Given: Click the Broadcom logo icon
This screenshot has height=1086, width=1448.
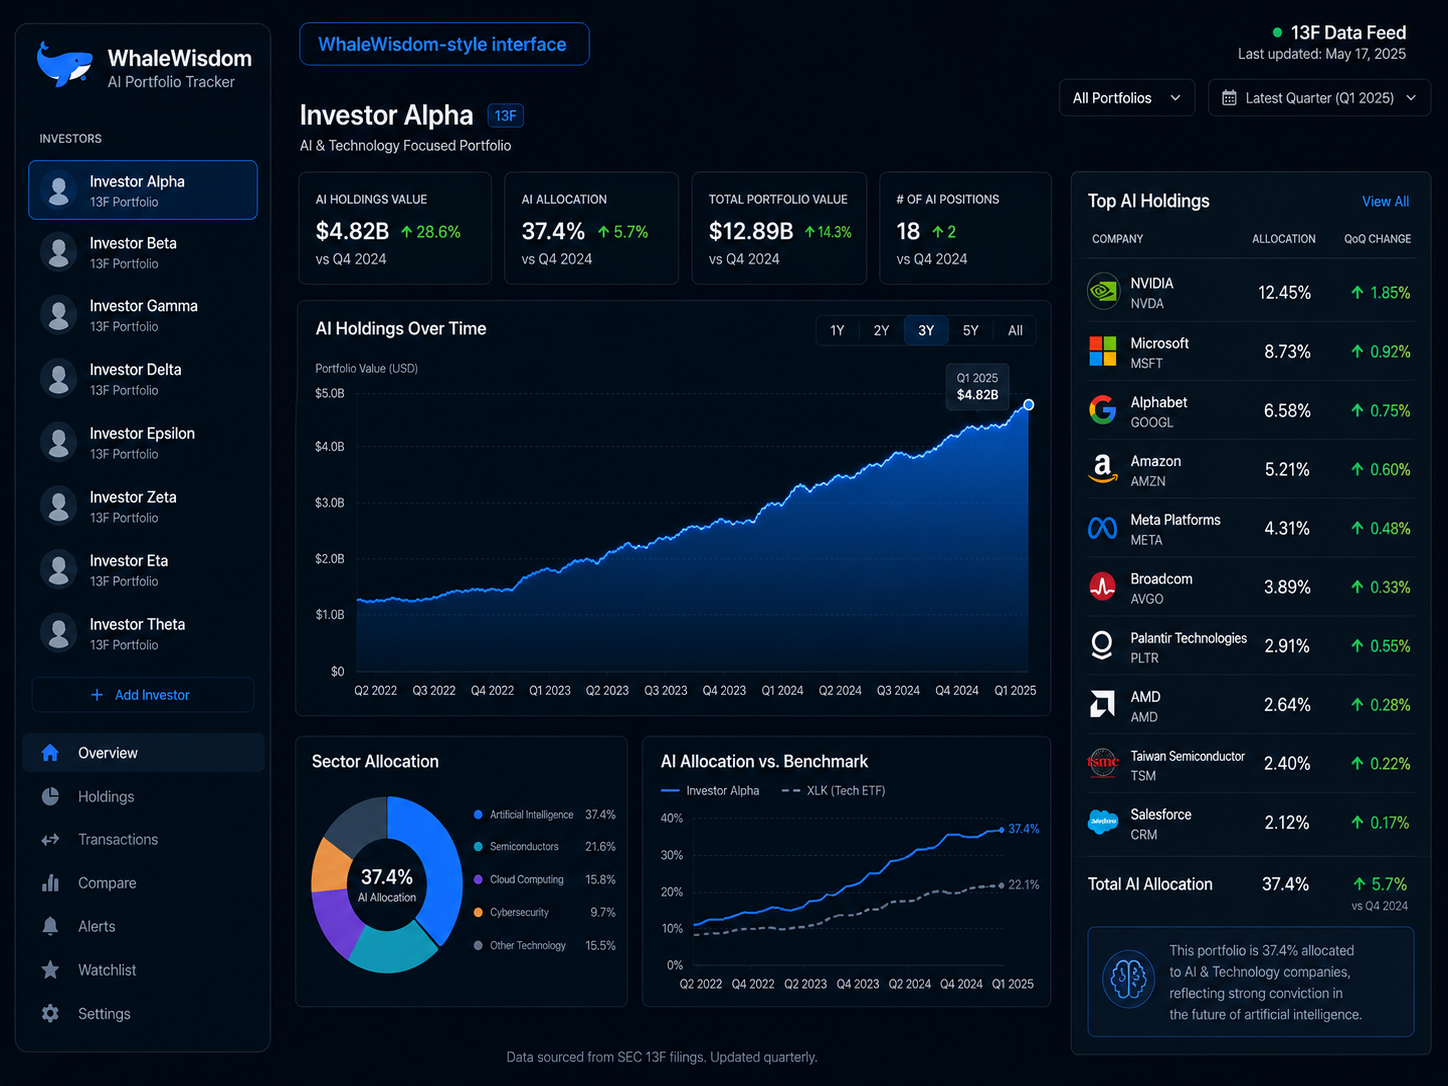Looking at the screenshot, I should tap(1103, 587).
